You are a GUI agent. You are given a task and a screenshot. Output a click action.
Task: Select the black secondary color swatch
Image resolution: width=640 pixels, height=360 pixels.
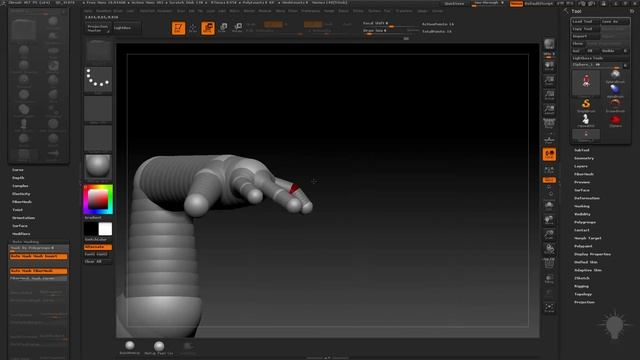coord(91,229)
